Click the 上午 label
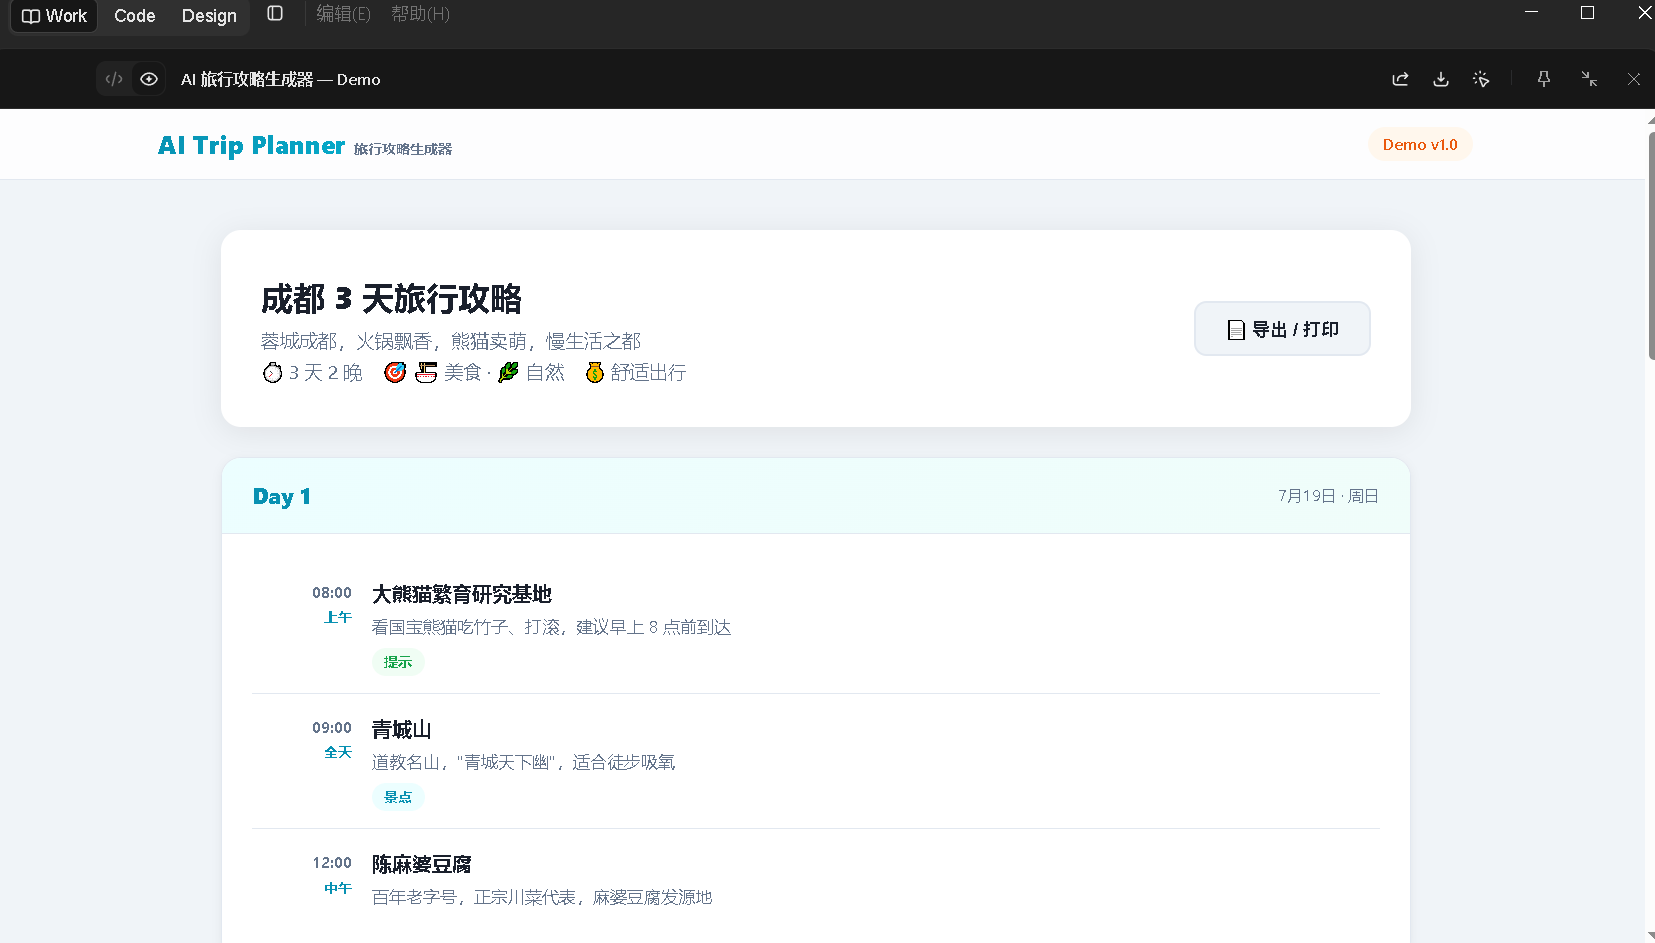 pyautogui.click(x=338, y=618)
